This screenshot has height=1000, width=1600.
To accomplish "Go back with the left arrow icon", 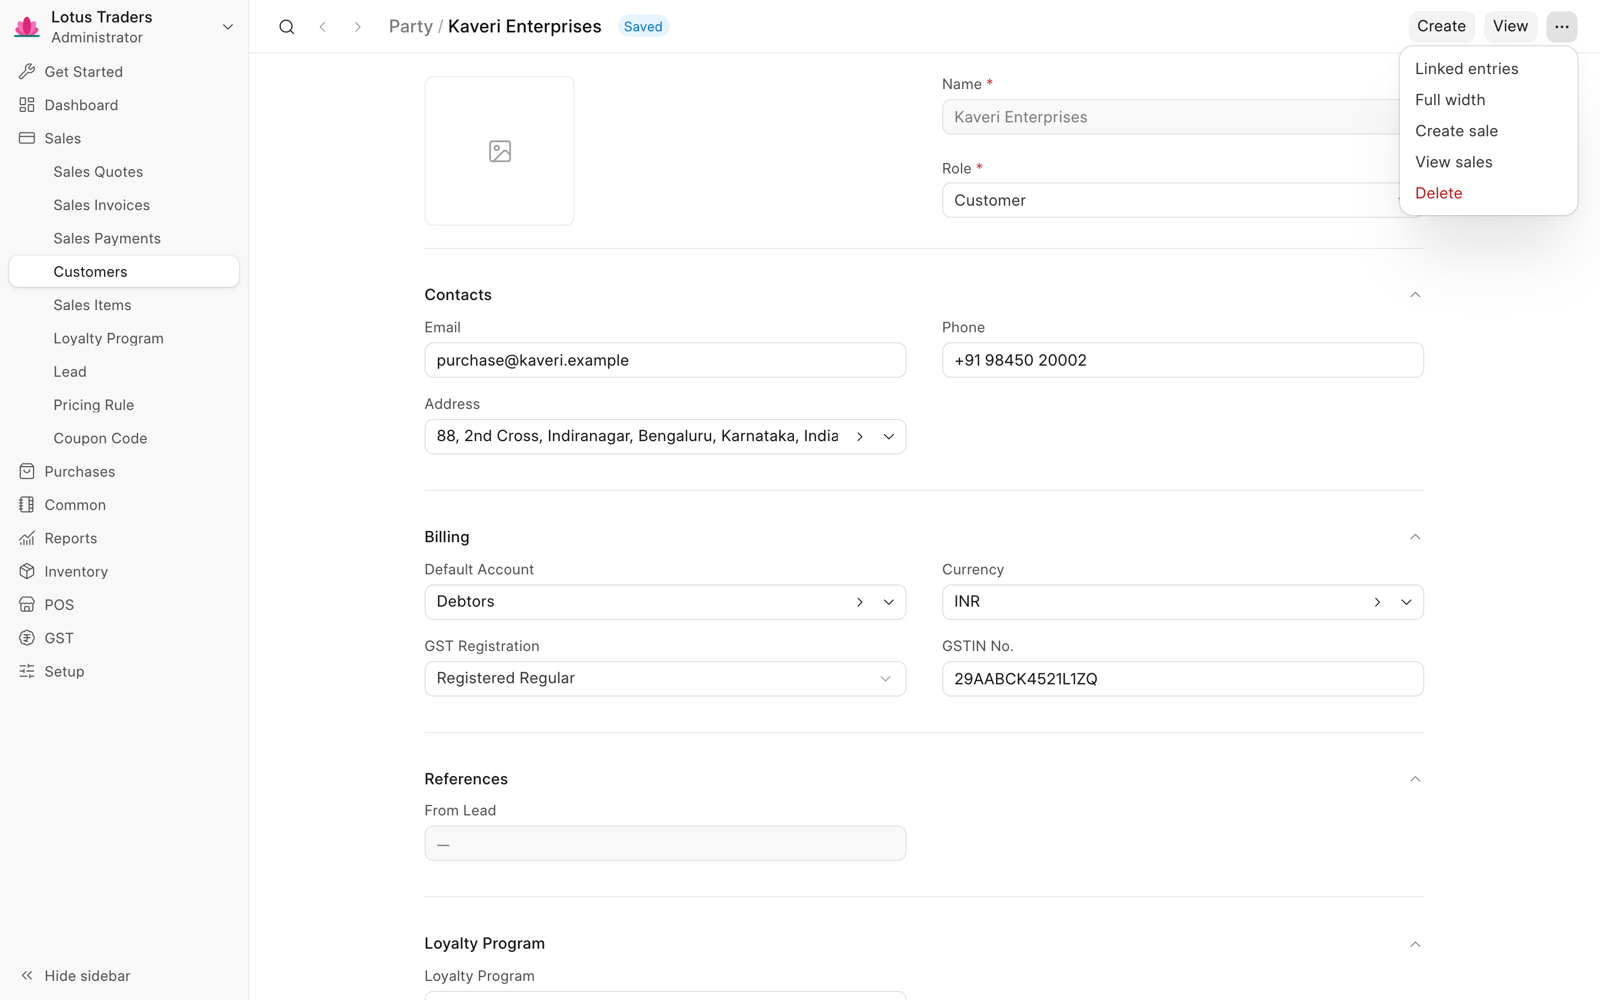I will click(x=322, y=27).
